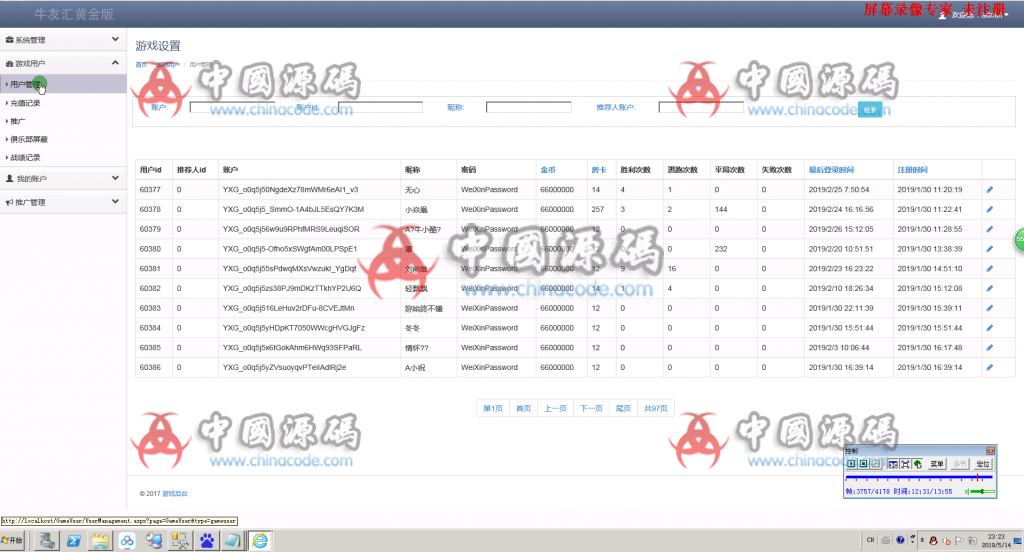The height and width of the screenshot is (552, 1024).
Task: Edit user 60386 with the pencil icon
Action: (989, 367)
